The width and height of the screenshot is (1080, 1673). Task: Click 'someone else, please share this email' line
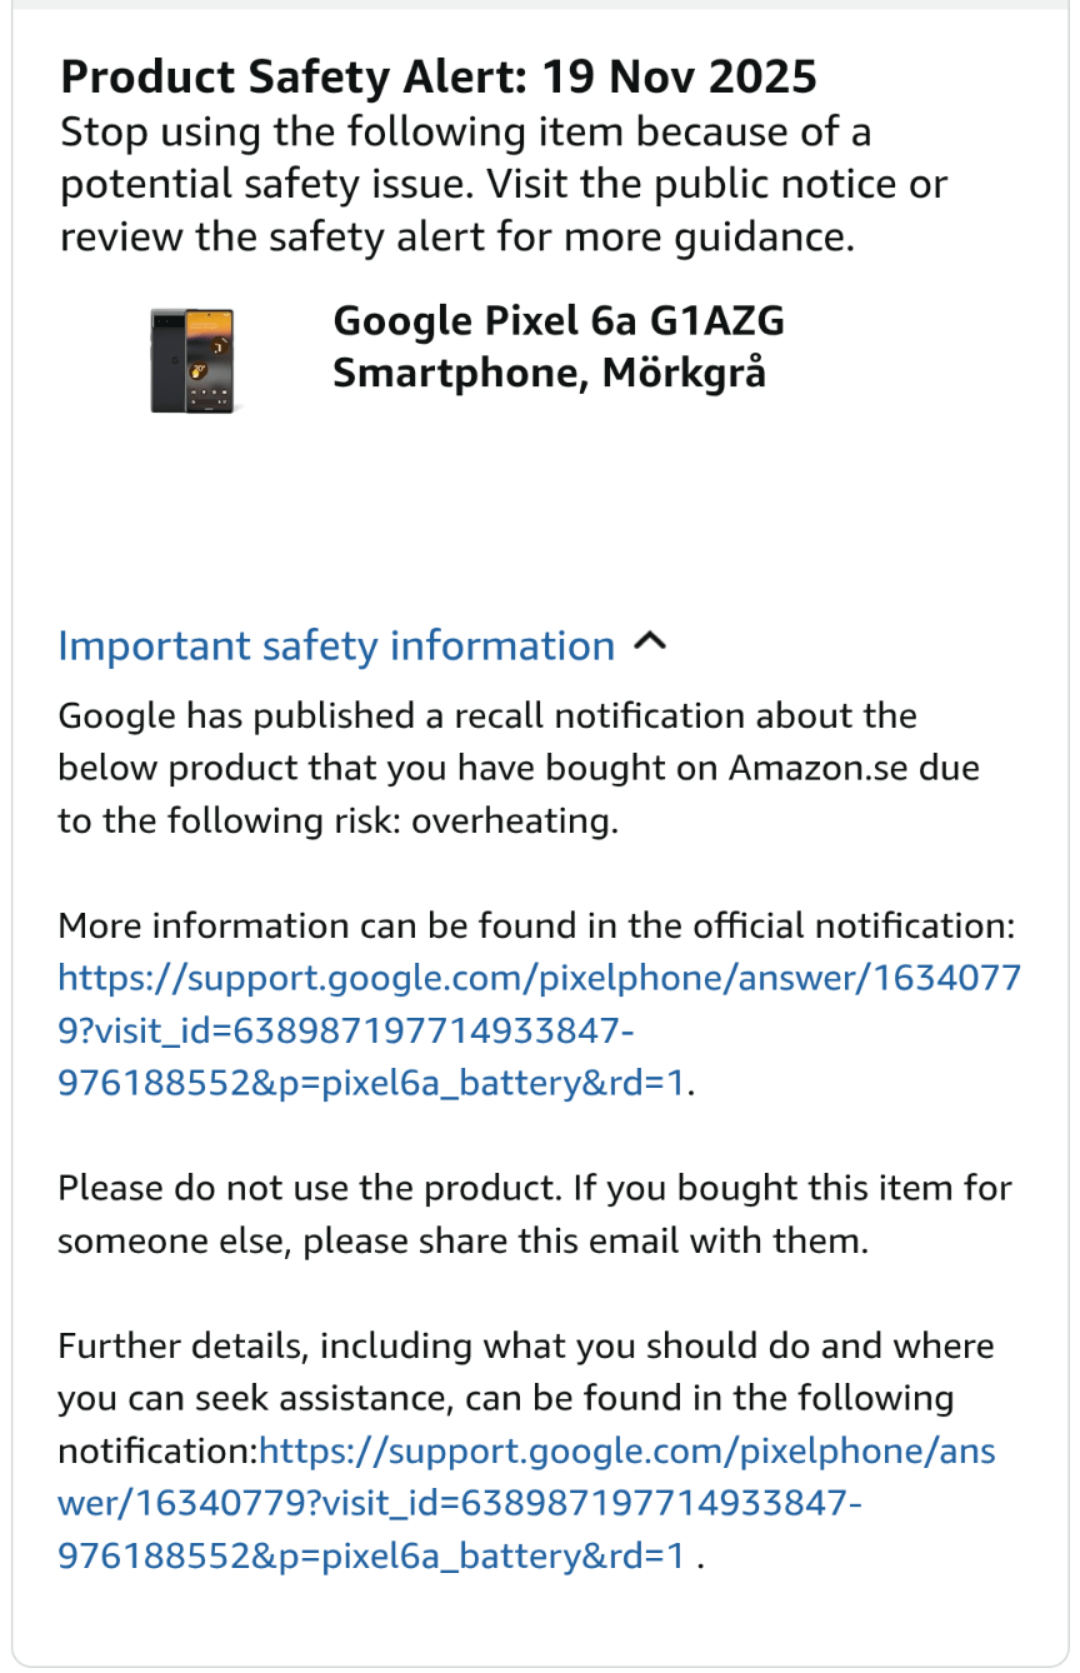tap(463, 1241)
